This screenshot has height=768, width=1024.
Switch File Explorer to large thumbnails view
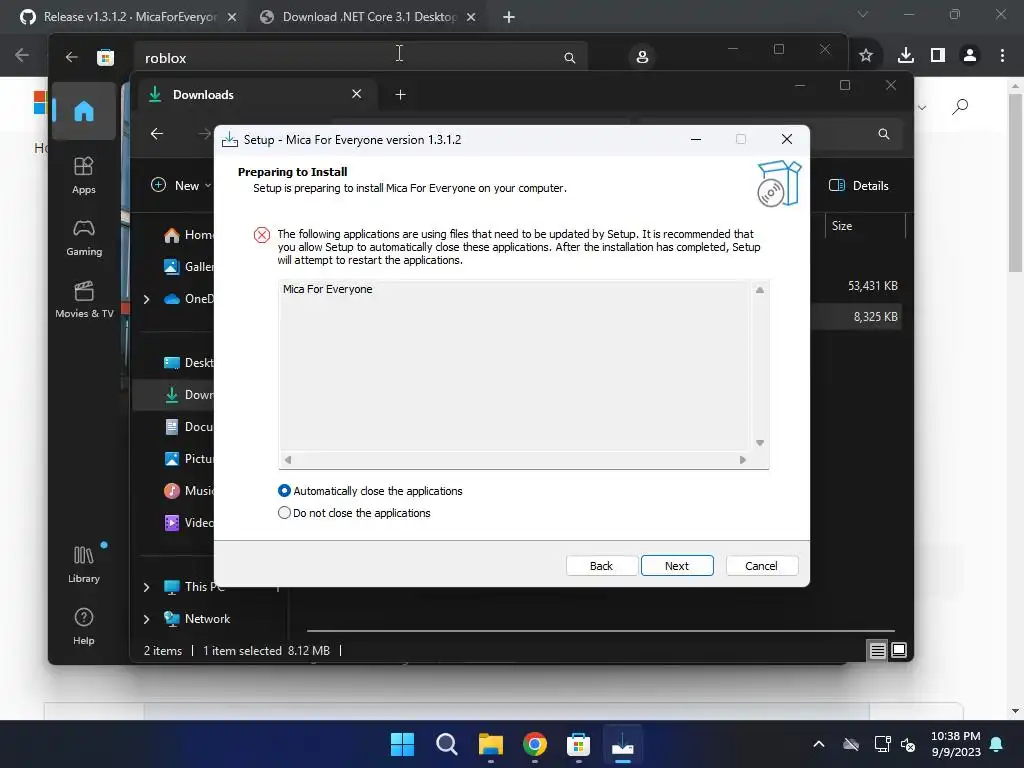[899, 650]
